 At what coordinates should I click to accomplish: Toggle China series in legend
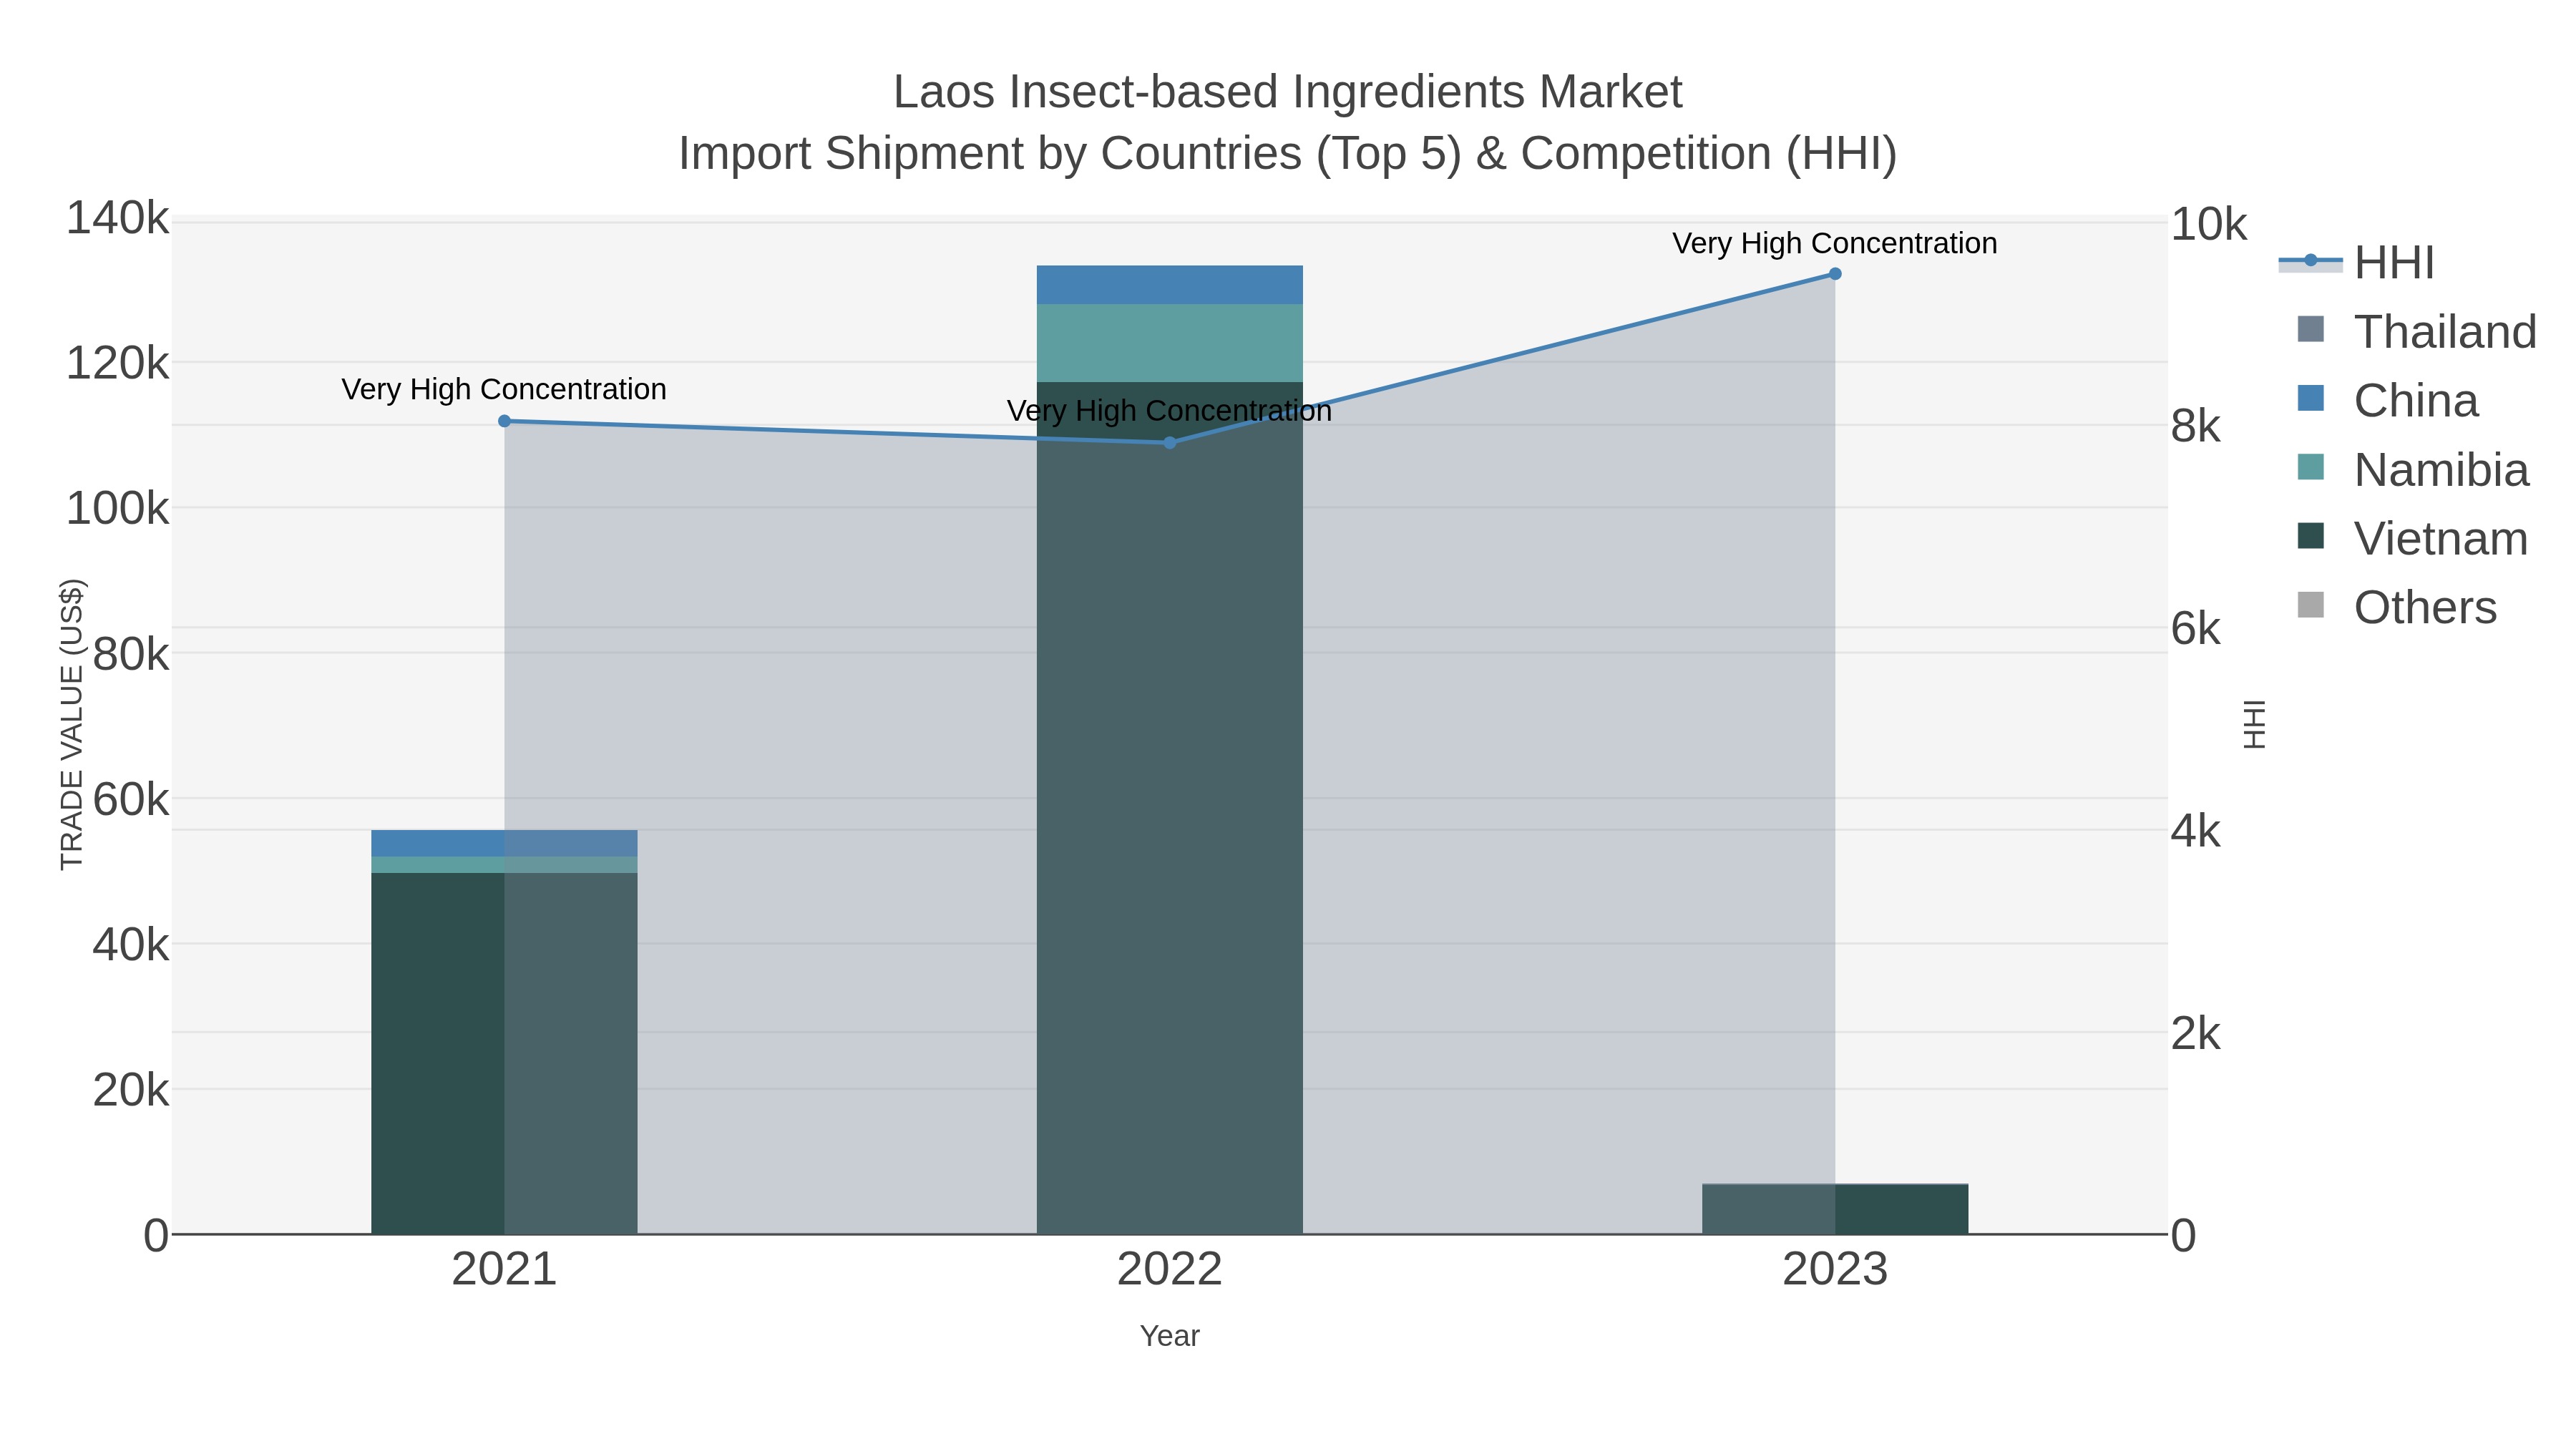click(2388, 401)
